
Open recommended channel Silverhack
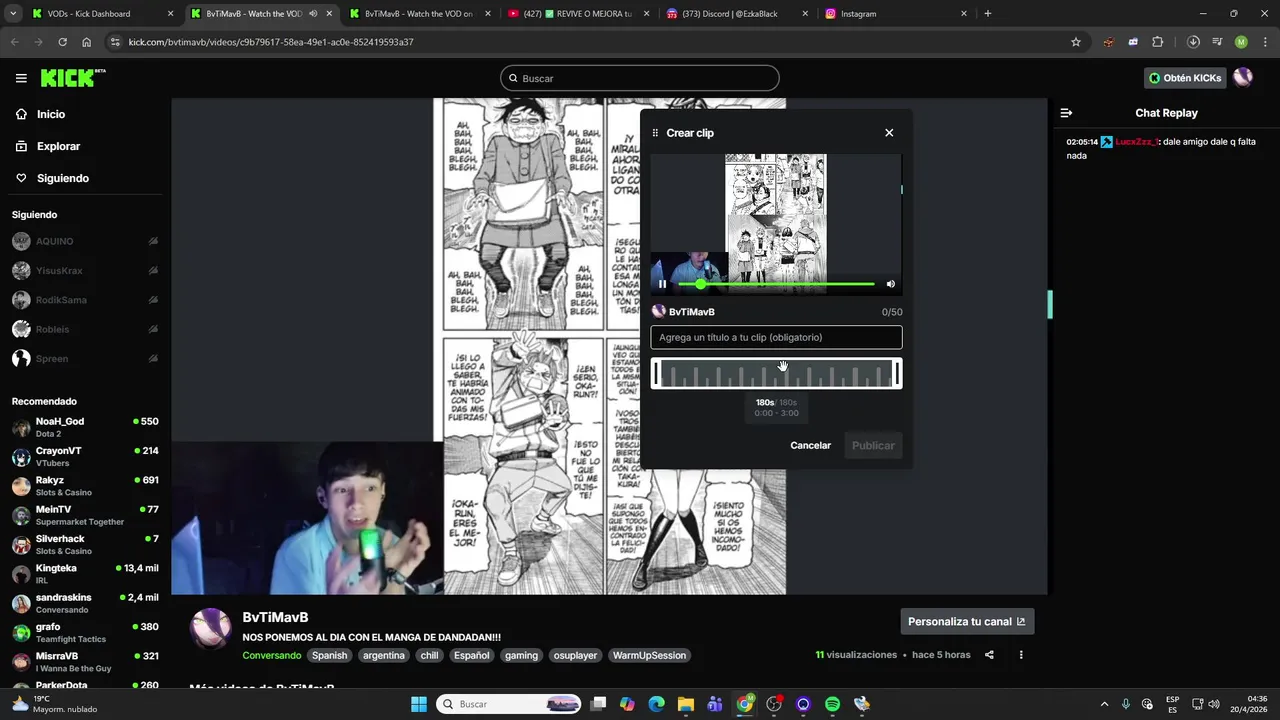point(84,545)
